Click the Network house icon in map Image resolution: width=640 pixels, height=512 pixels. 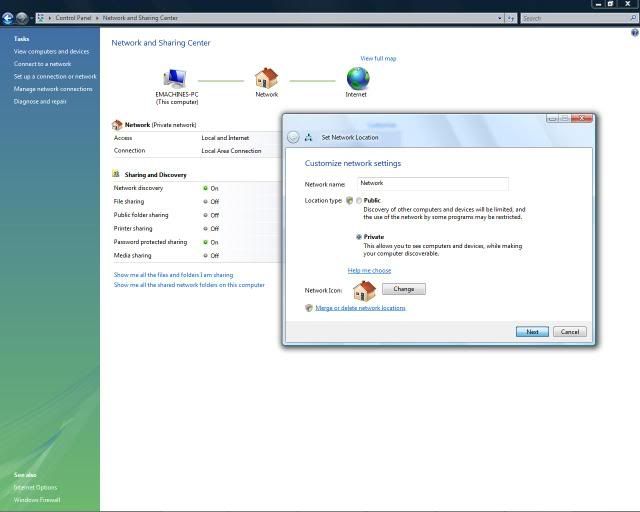click(x=266, y=79)
